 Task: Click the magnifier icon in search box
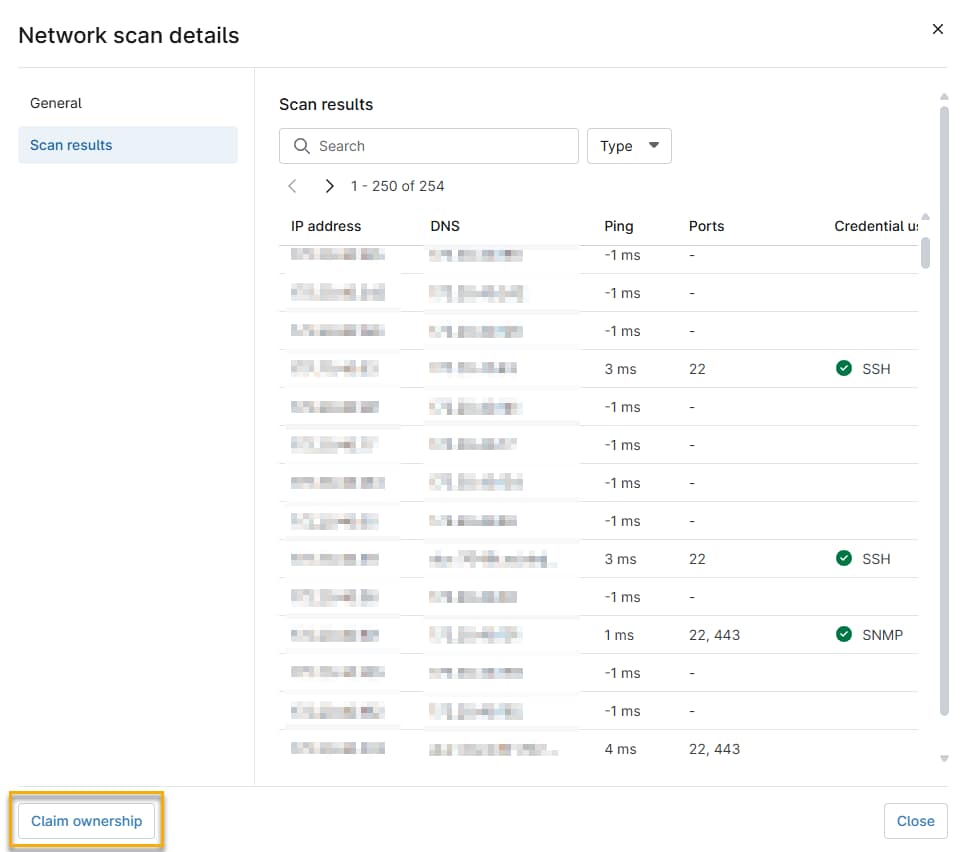pyautogui.click(x=301, y=146)
